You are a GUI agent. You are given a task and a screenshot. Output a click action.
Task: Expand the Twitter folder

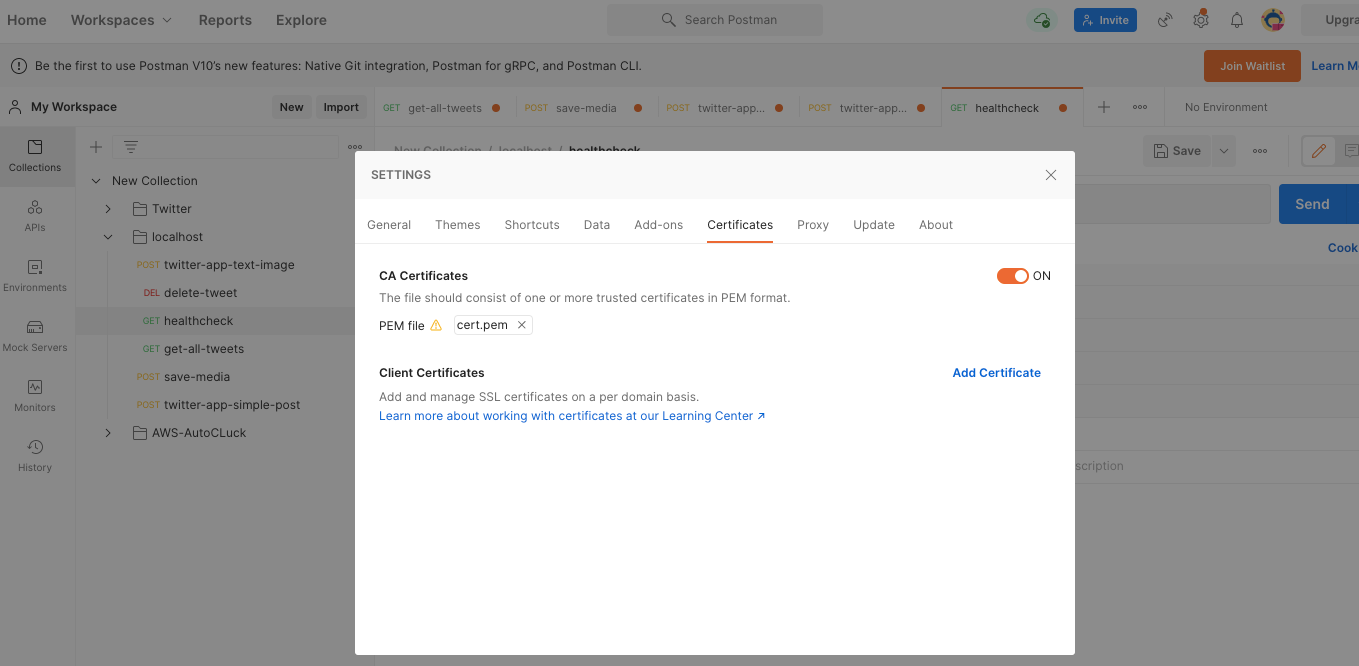click(x=108, y=209)
